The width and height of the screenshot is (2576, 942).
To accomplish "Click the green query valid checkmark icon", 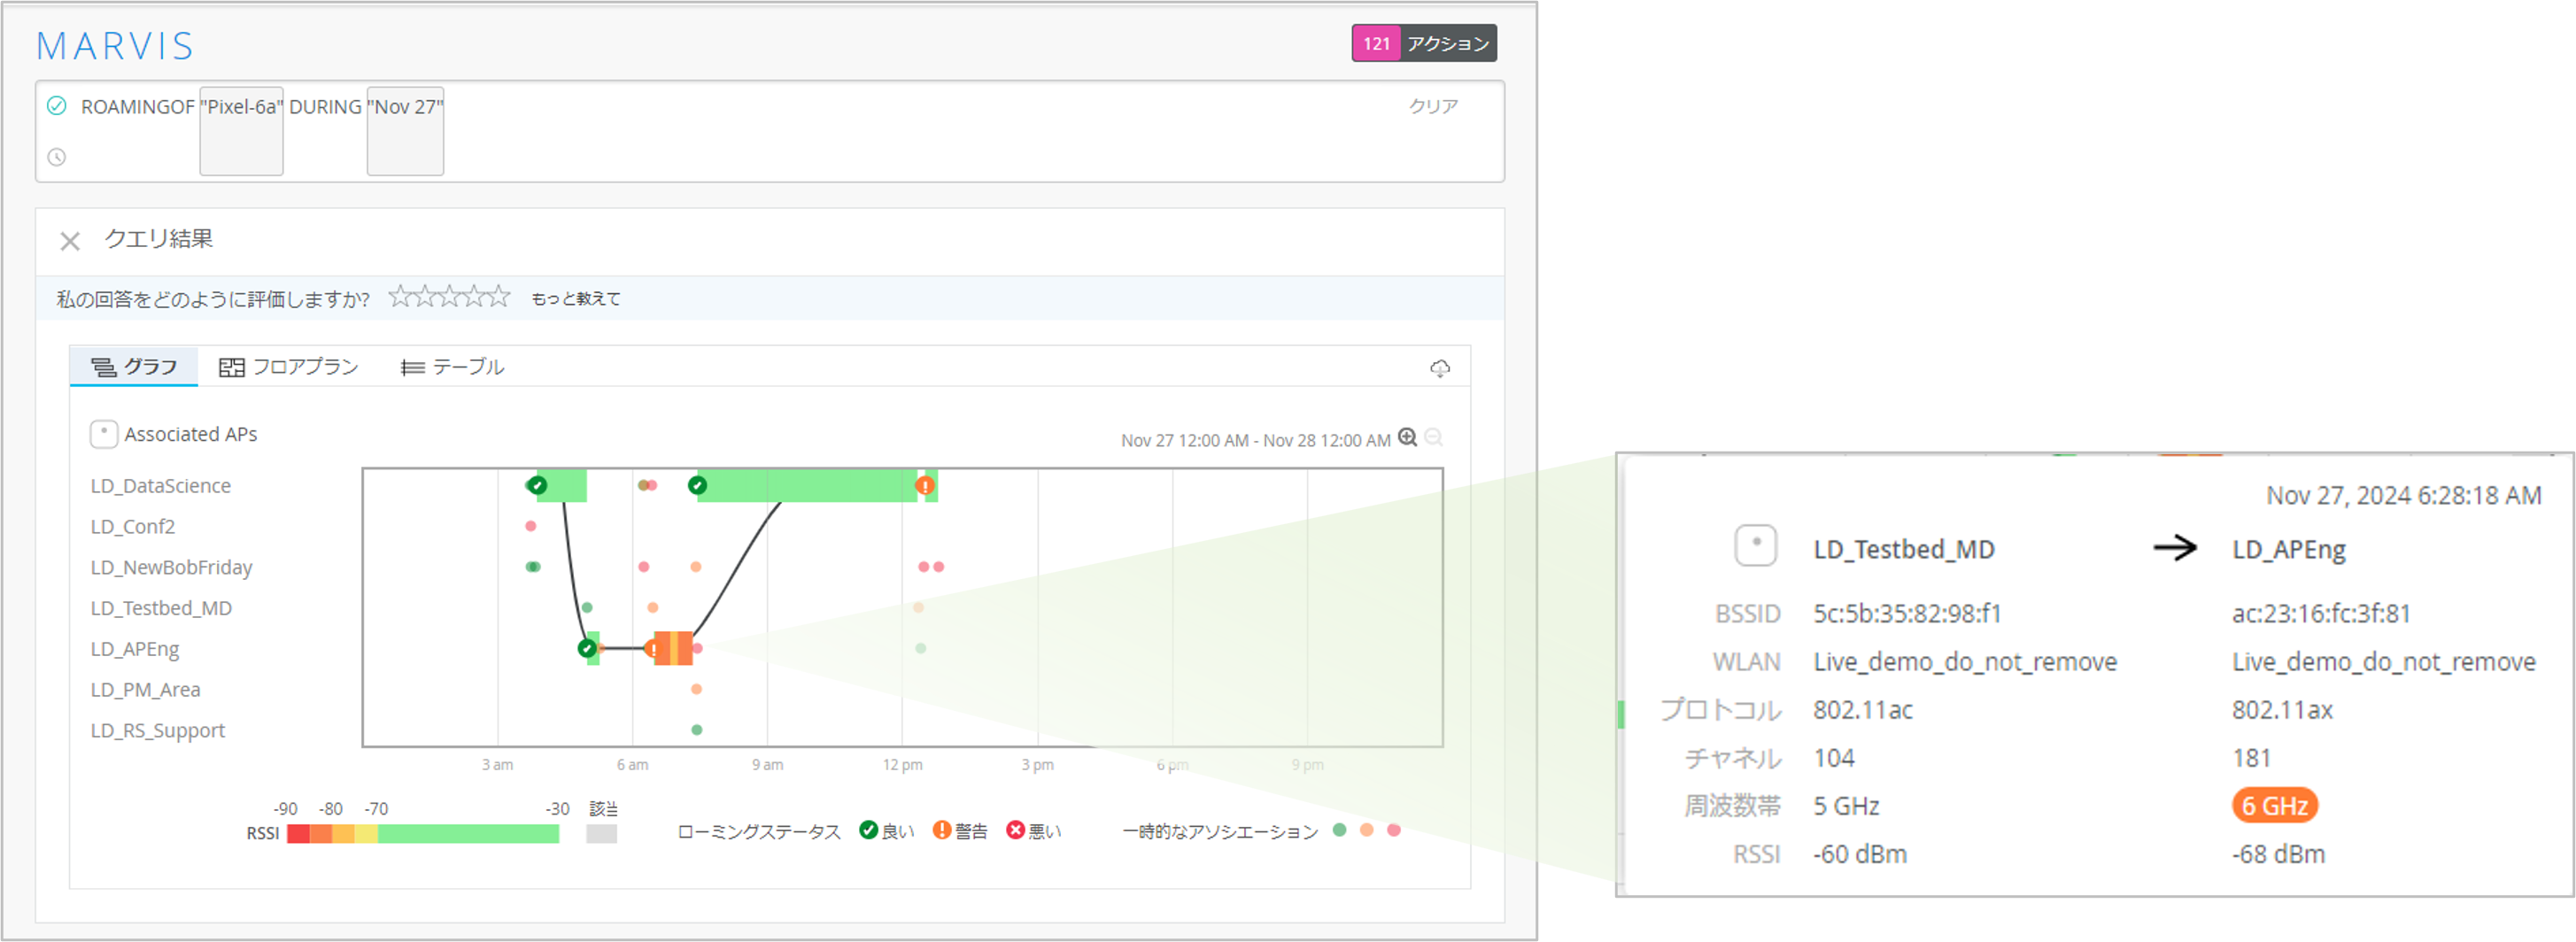I will (57, 106).
